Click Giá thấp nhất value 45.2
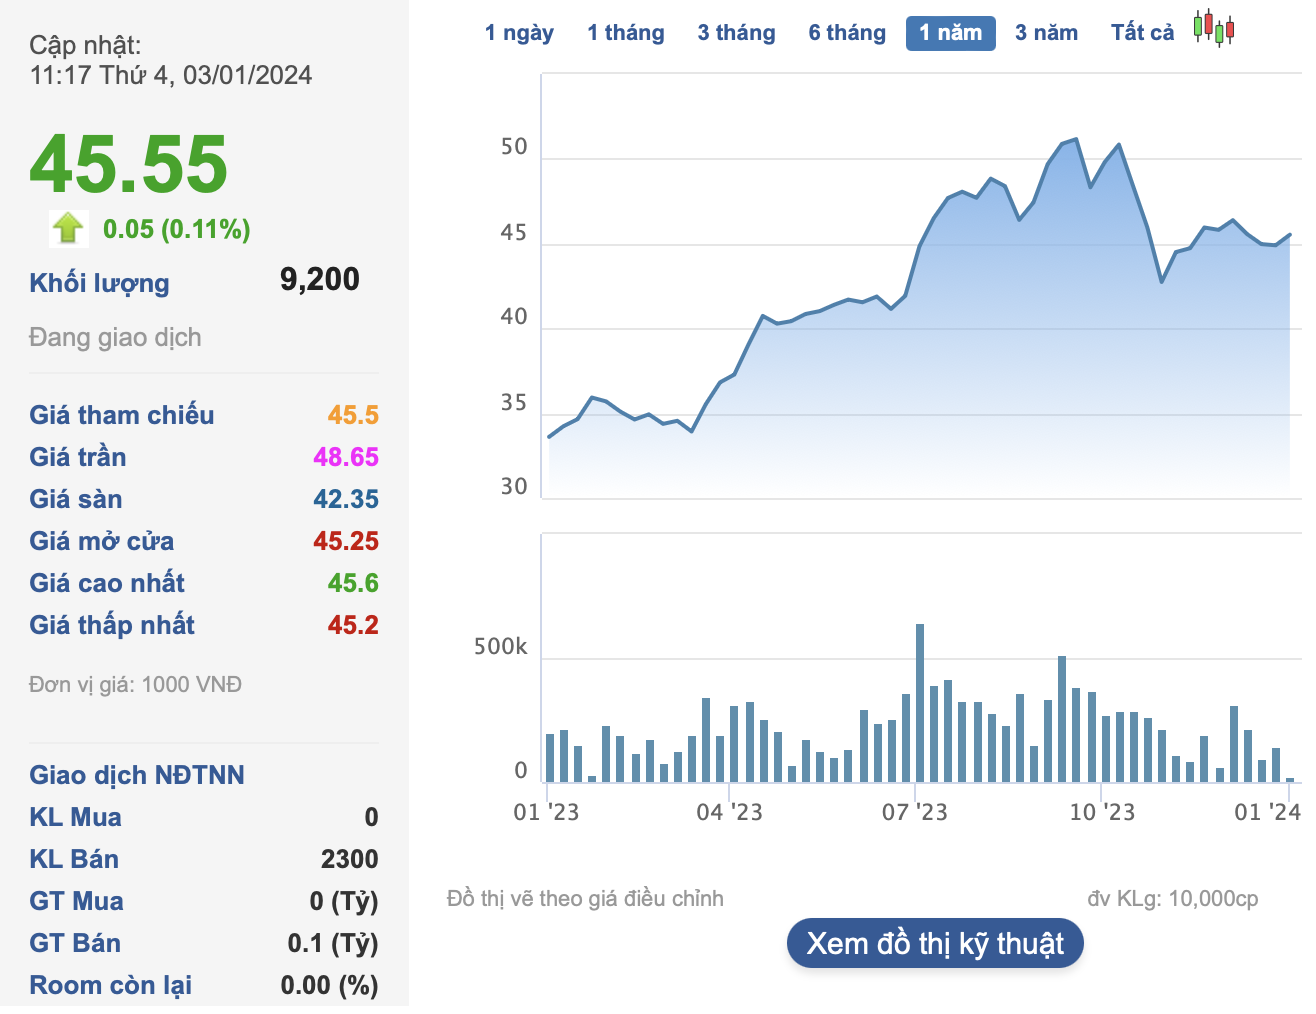This screenshot has width=1316, height=1014. [353, 625]
